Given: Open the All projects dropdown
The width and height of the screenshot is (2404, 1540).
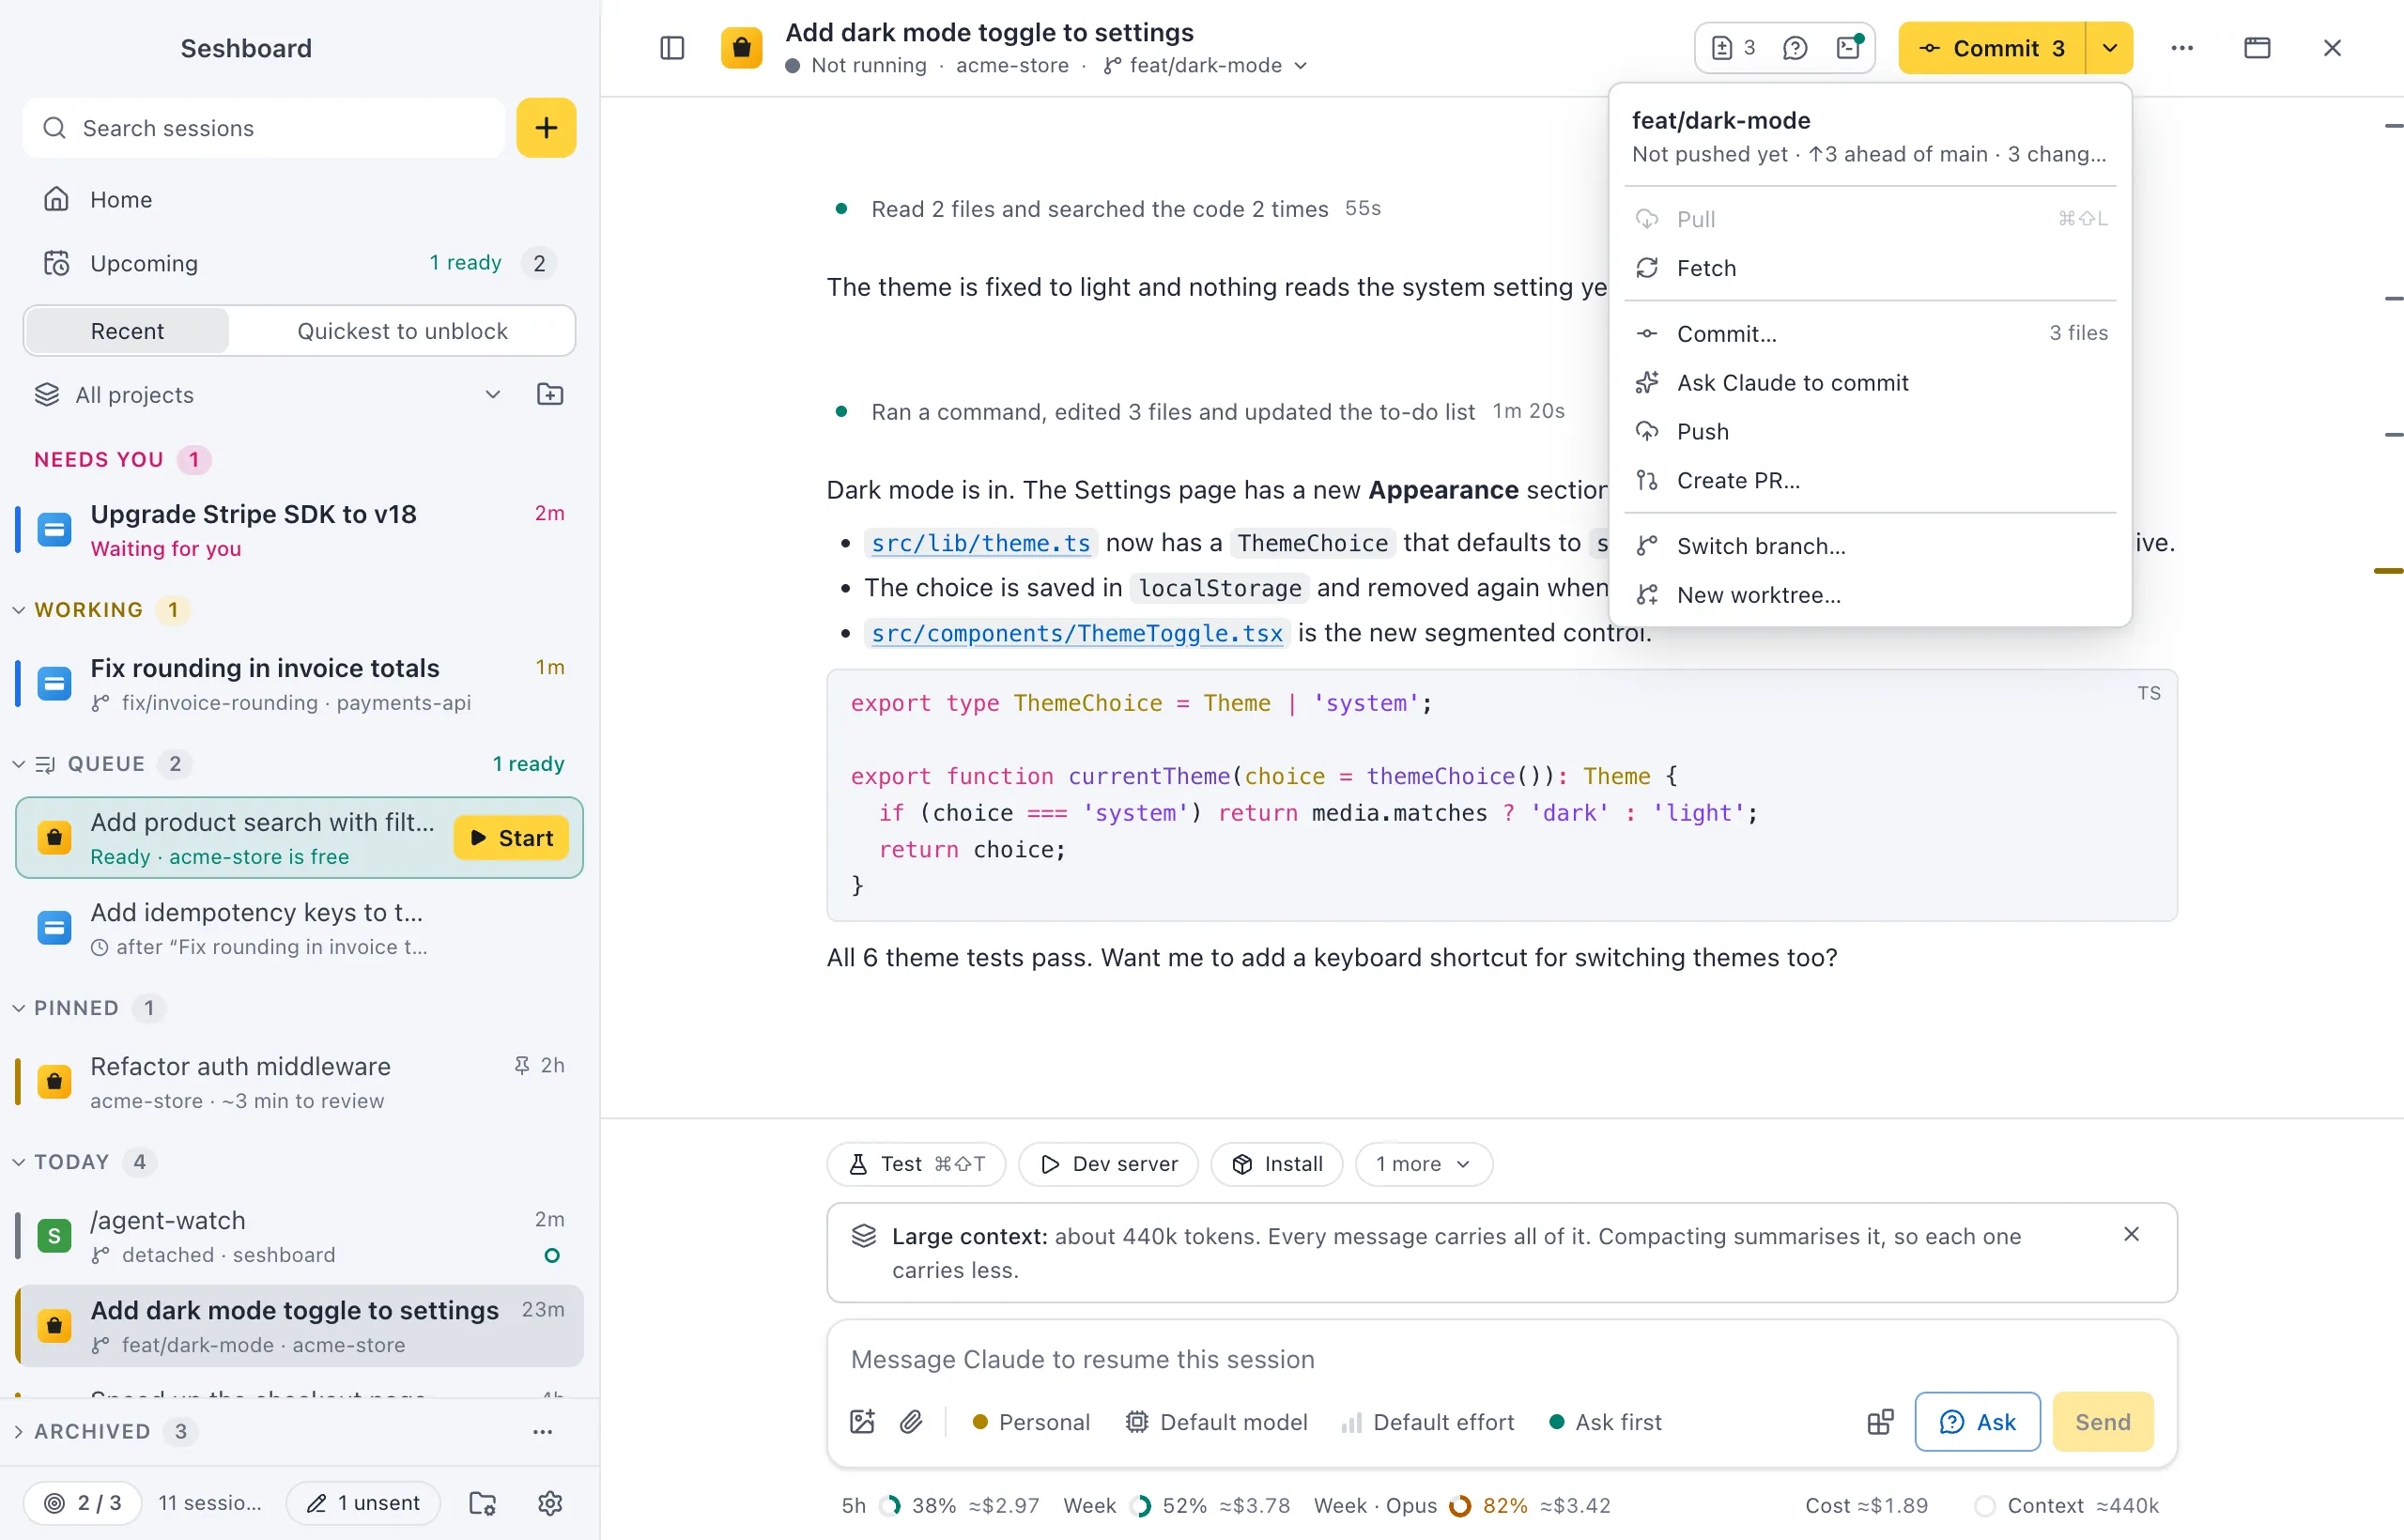Looking at the screenshot, I should (x=268, y=395).
